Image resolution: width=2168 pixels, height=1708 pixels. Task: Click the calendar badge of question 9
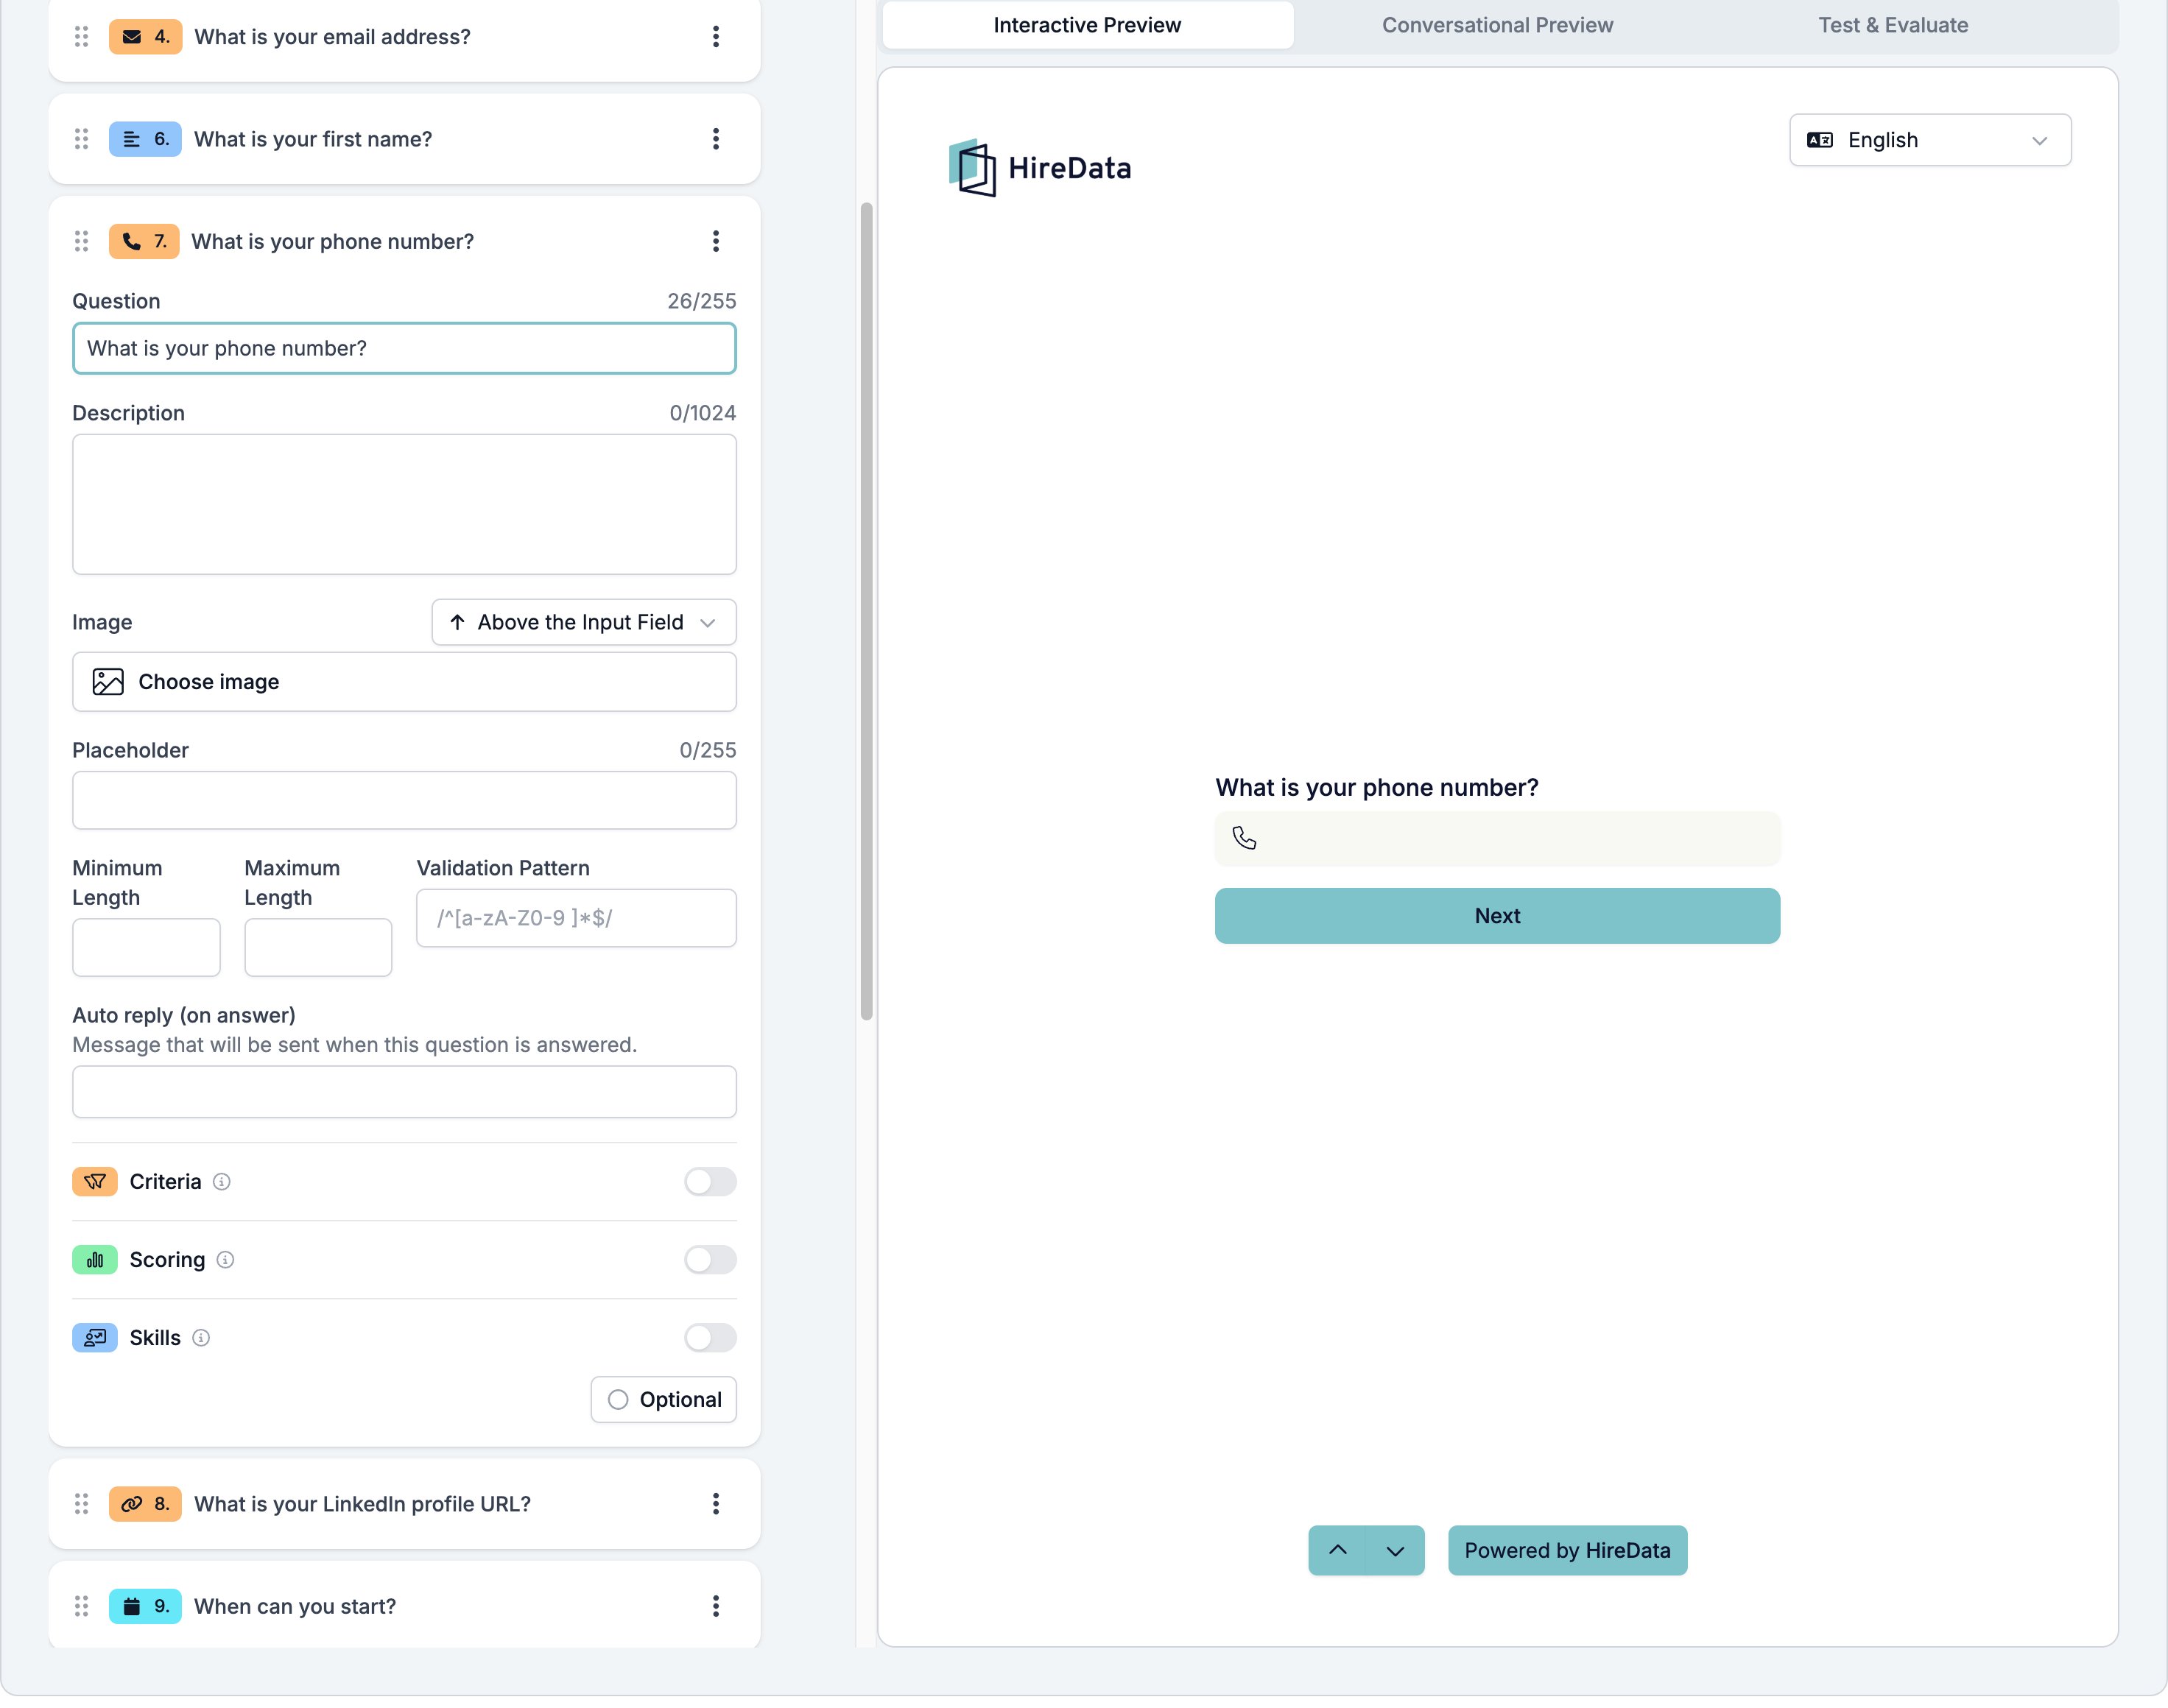point(145,1606)
